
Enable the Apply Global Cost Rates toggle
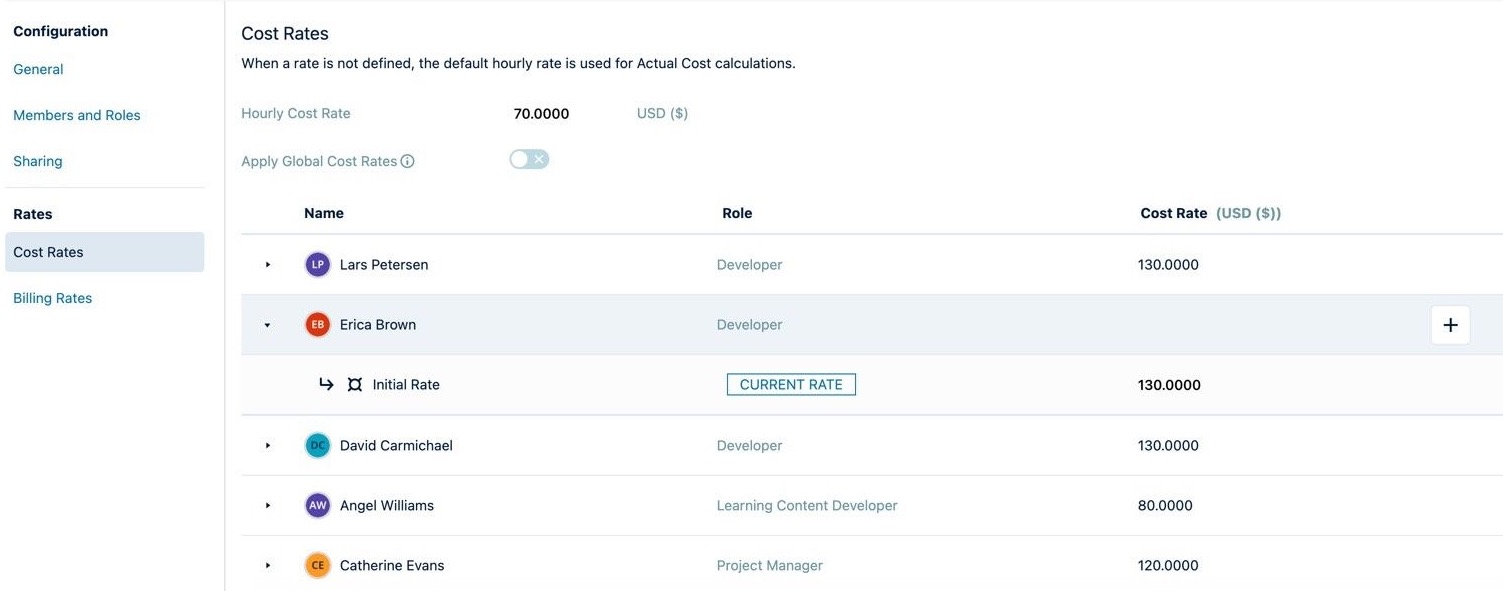click(529, 160)
